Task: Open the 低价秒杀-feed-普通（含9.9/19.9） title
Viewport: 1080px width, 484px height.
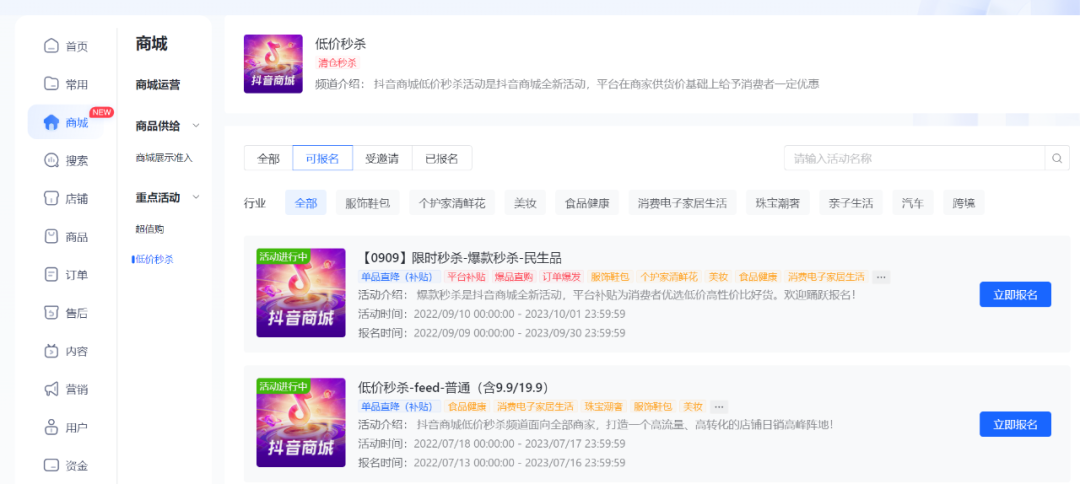Action: click(x=453, y=388)
